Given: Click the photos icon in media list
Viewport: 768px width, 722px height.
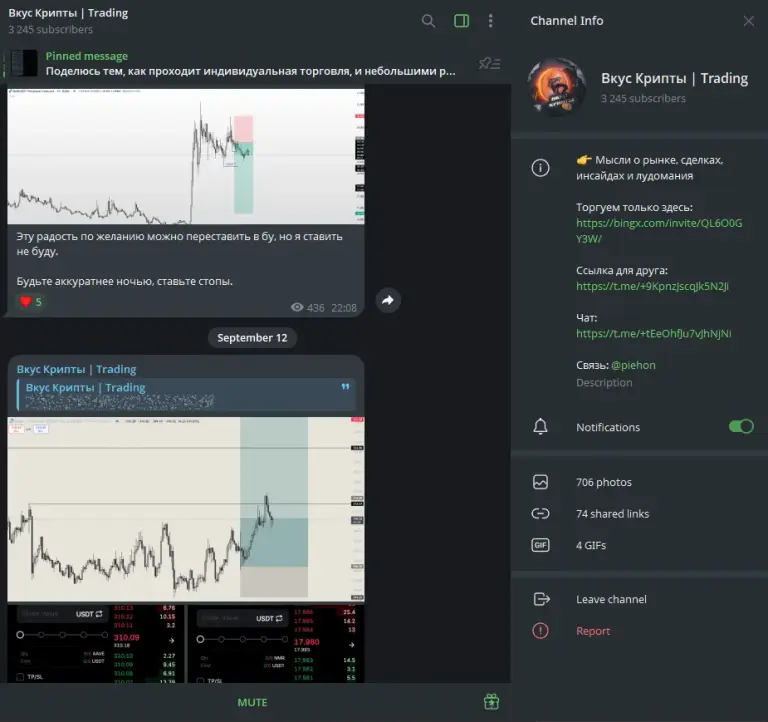Looking at the screenshot, I should [540, 482].
